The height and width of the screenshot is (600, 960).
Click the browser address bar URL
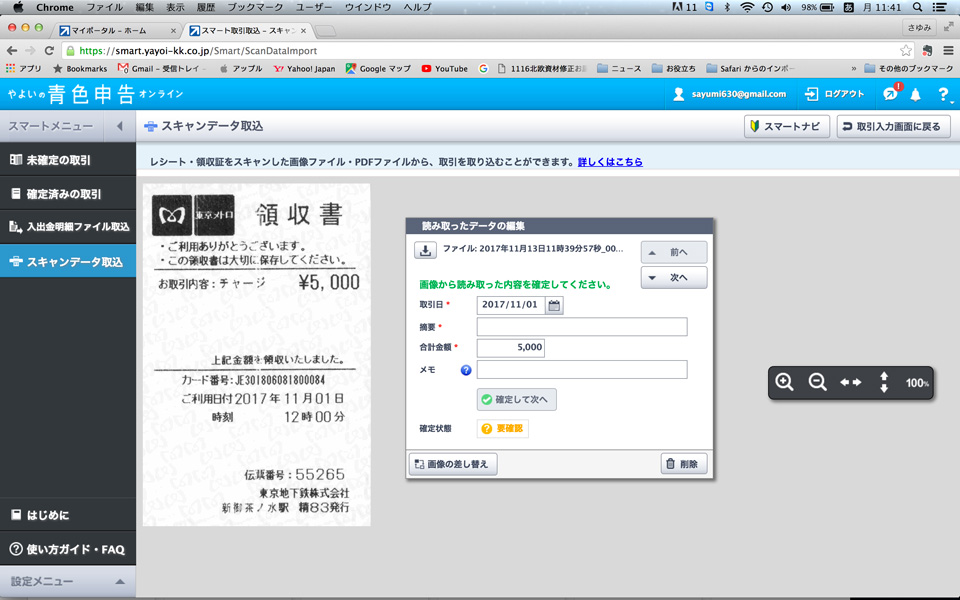198,51
